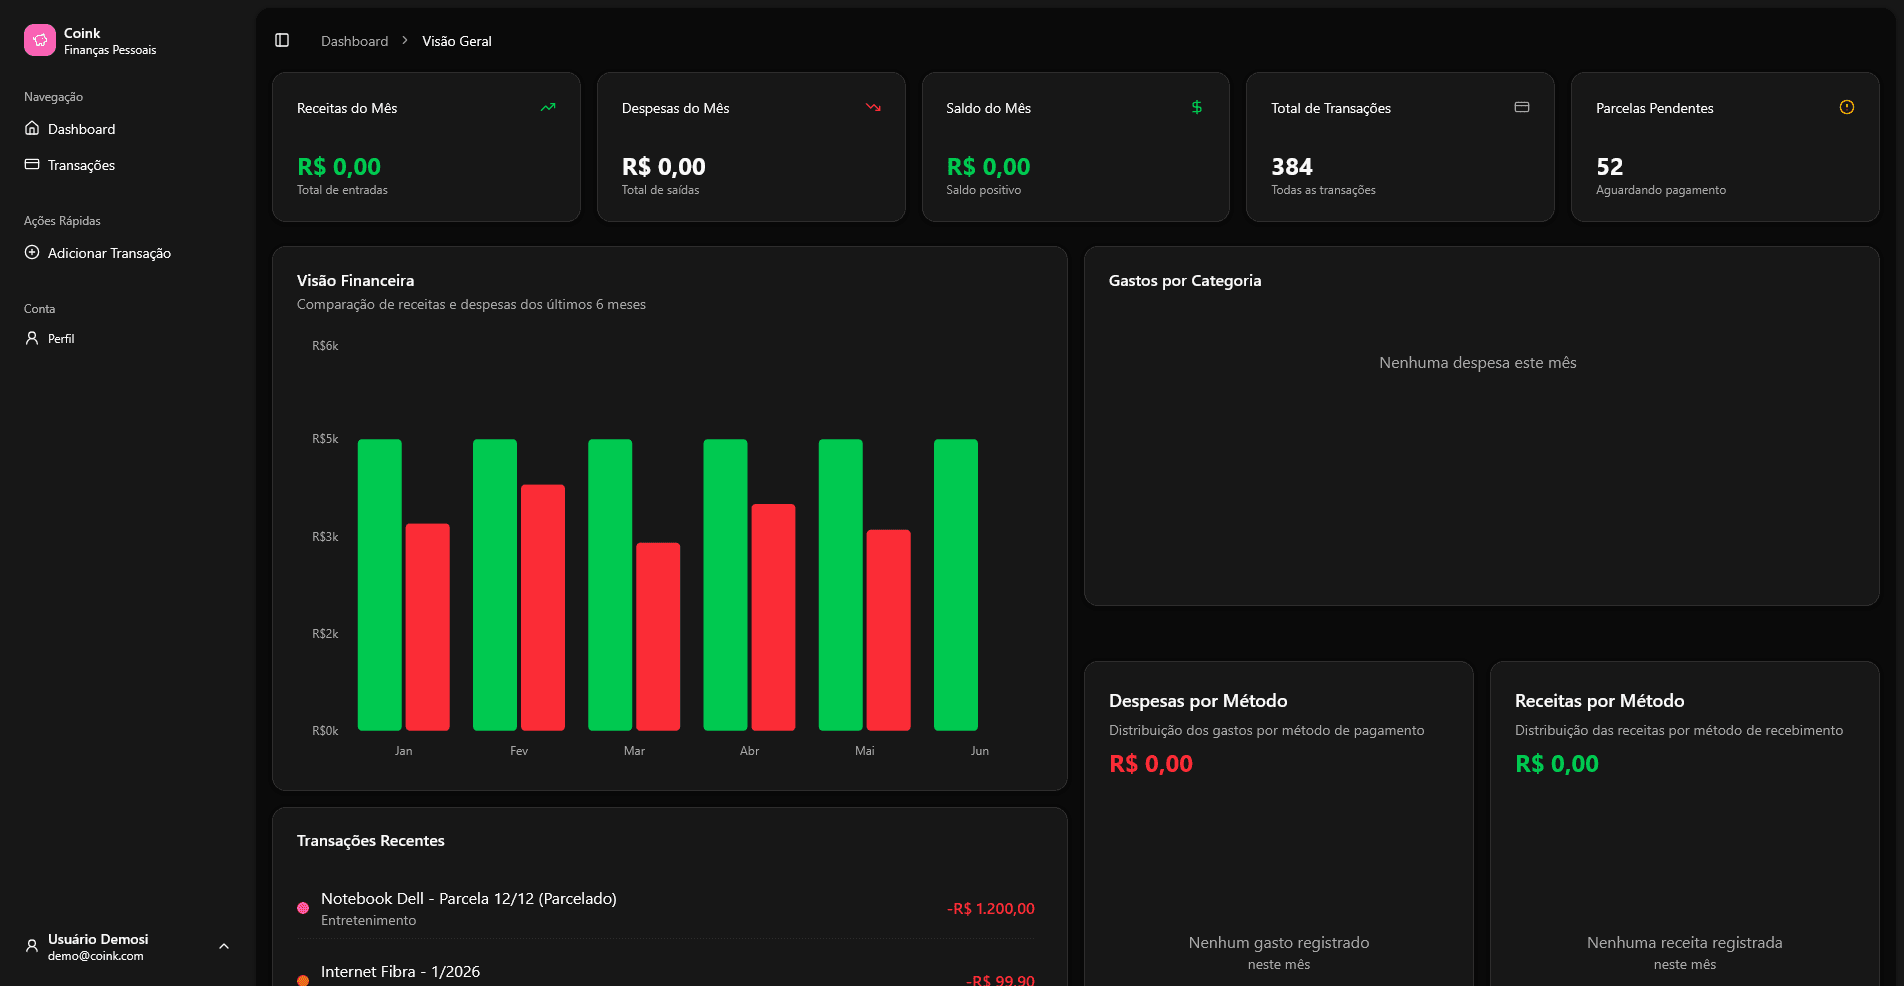
Task: Expand the Usuário Demosi account menu chevron
Action: (x=224, y=946)
